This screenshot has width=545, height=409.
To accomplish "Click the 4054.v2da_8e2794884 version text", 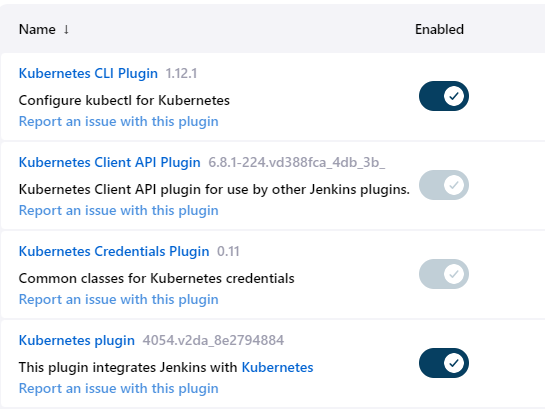I will click(x=213, y=340).
